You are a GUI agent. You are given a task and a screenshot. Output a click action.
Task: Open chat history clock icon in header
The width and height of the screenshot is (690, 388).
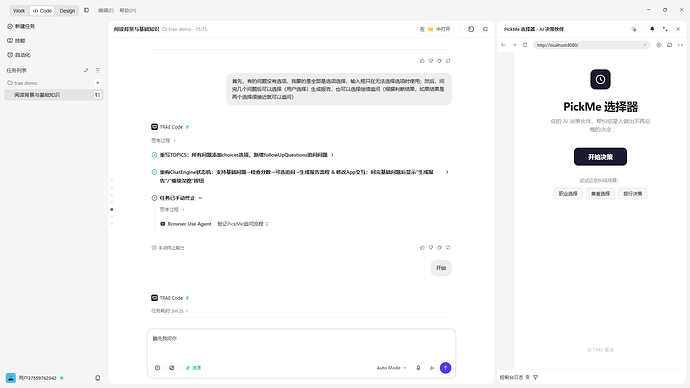471,29
